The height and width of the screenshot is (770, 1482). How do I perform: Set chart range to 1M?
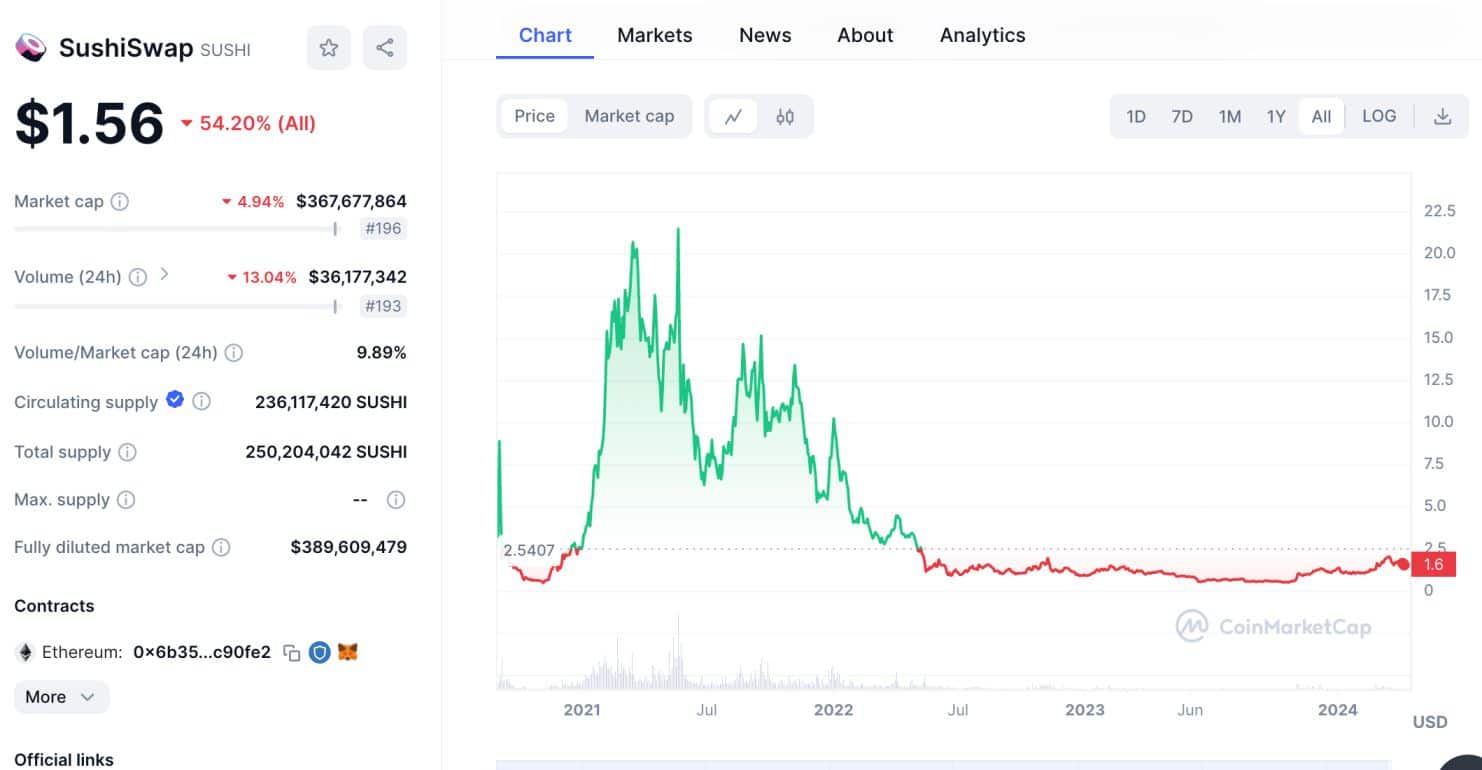pyautogui.click(x=1230, y=116)
